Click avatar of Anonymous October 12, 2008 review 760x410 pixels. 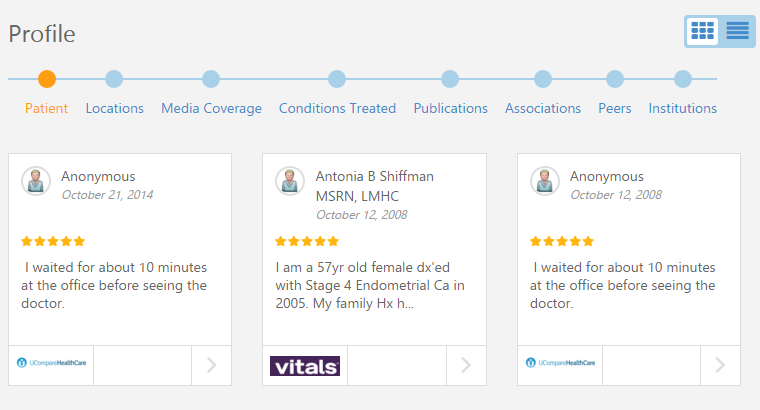coord(545,181)
